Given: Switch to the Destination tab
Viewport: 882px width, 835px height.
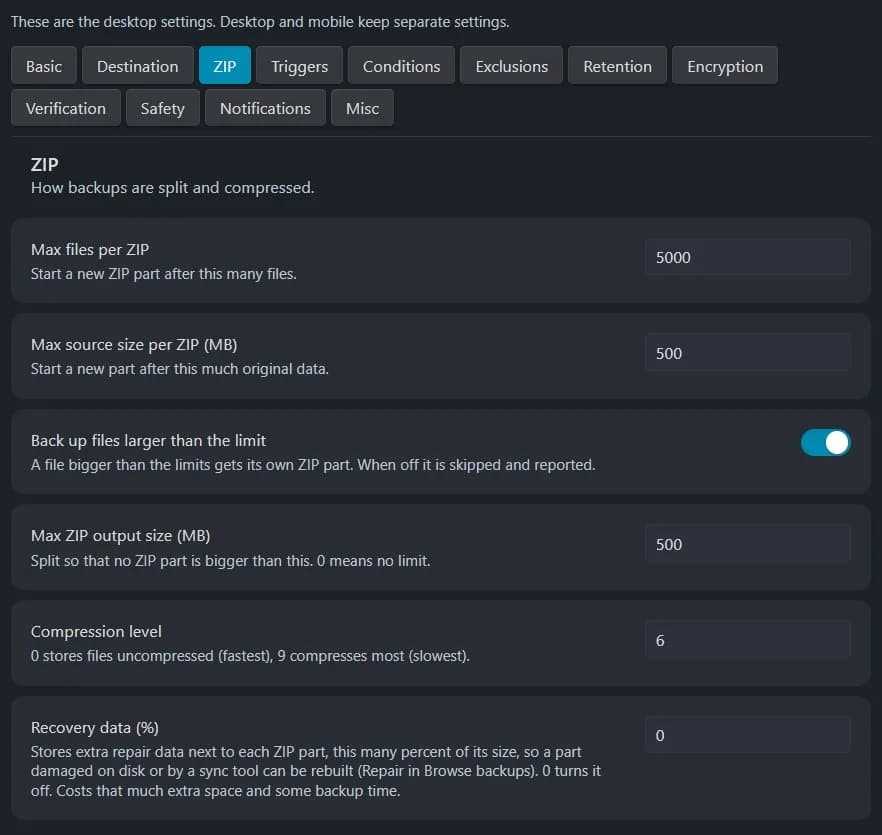Looking at the screenshot, I should click(137, 66).
